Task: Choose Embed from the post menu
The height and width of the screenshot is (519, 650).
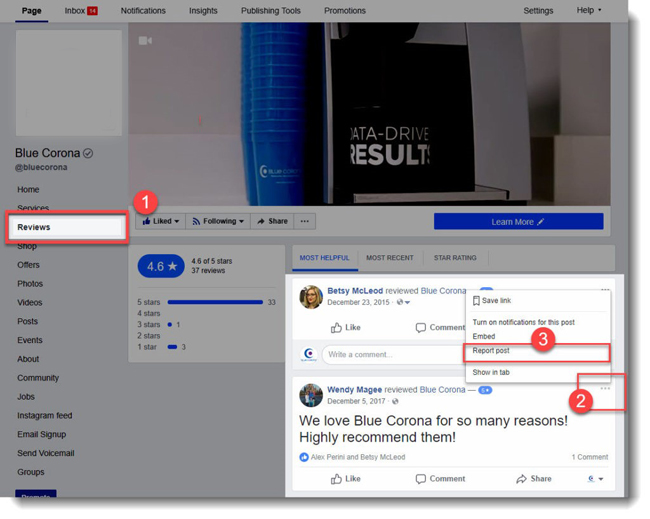Action: click(484, 337)
